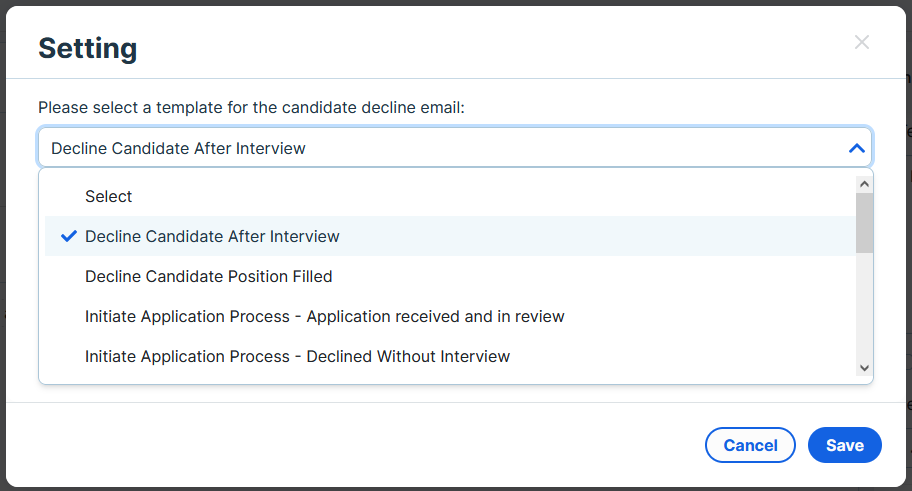Screen dimensions: 912x491
Task: Click the dimmed backdrop outside the dialog
Action: 456,2
